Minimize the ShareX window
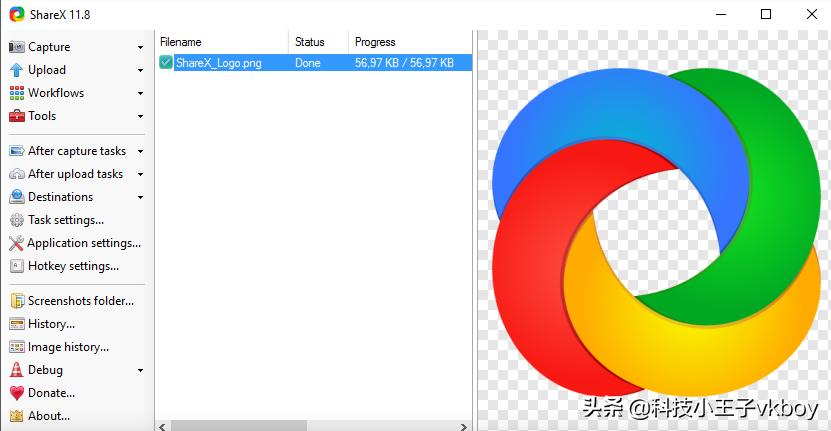The height and width of the screenshot is (431, 831). 721,14
